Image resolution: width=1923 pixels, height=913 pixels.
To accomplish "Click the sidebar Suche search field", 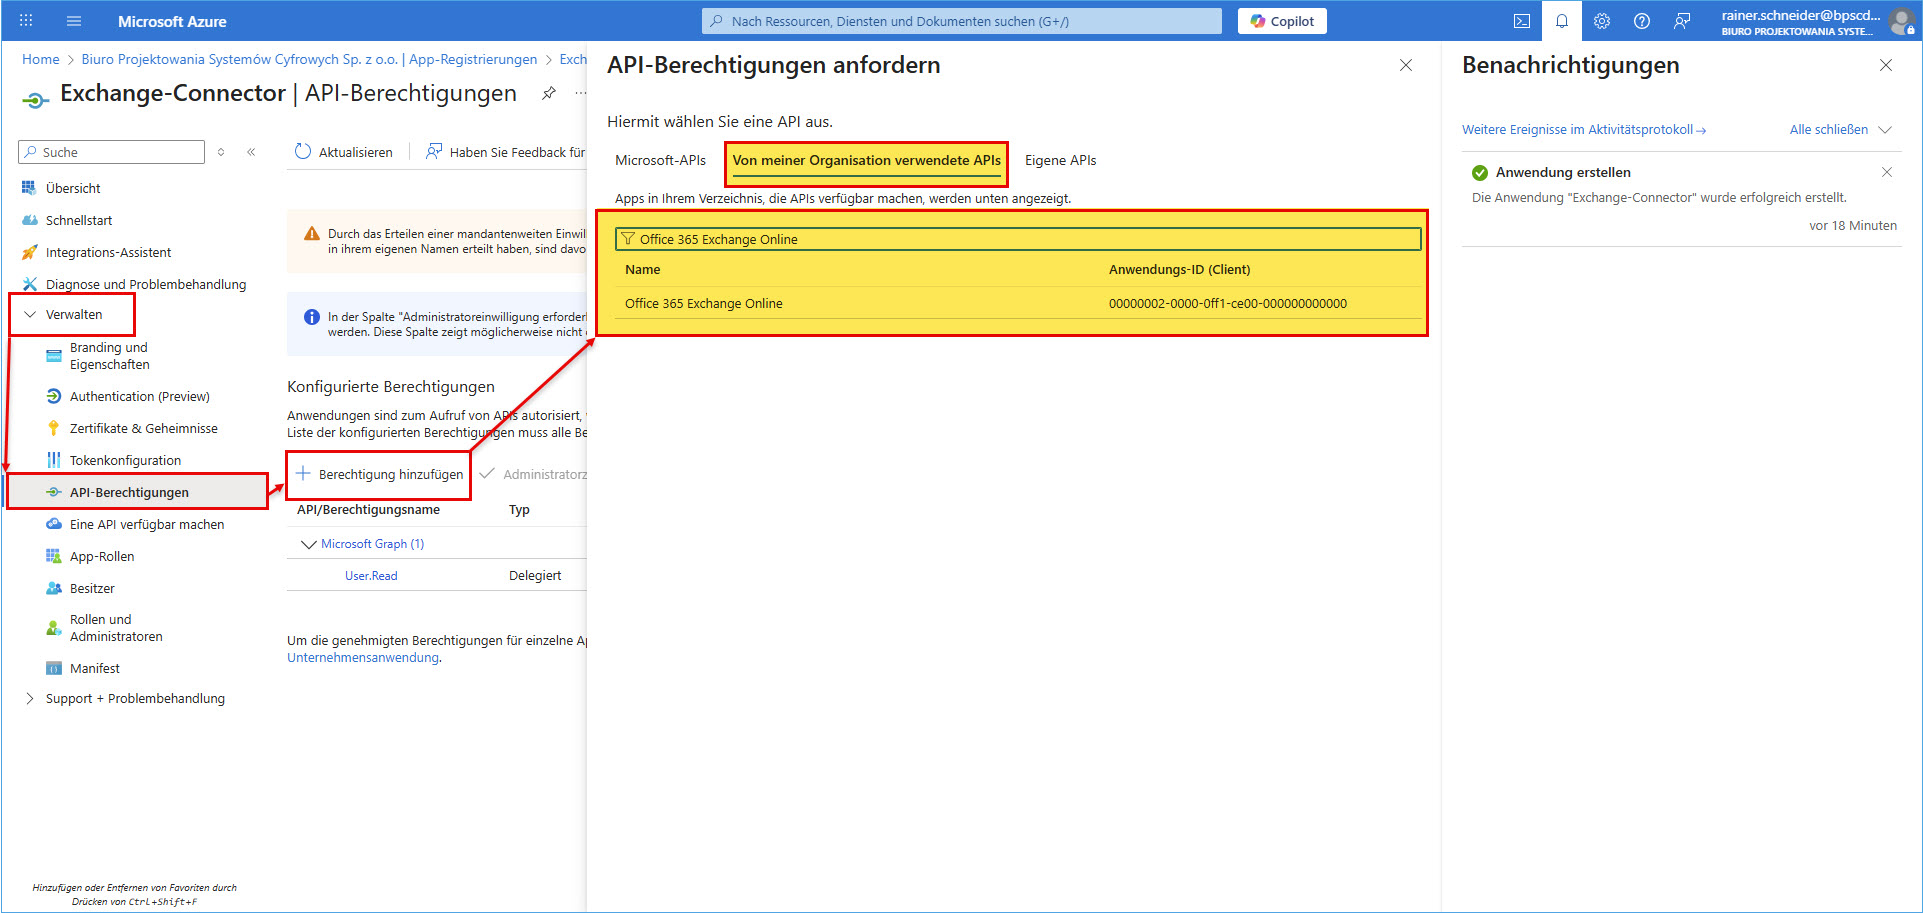I will (111, 152).
